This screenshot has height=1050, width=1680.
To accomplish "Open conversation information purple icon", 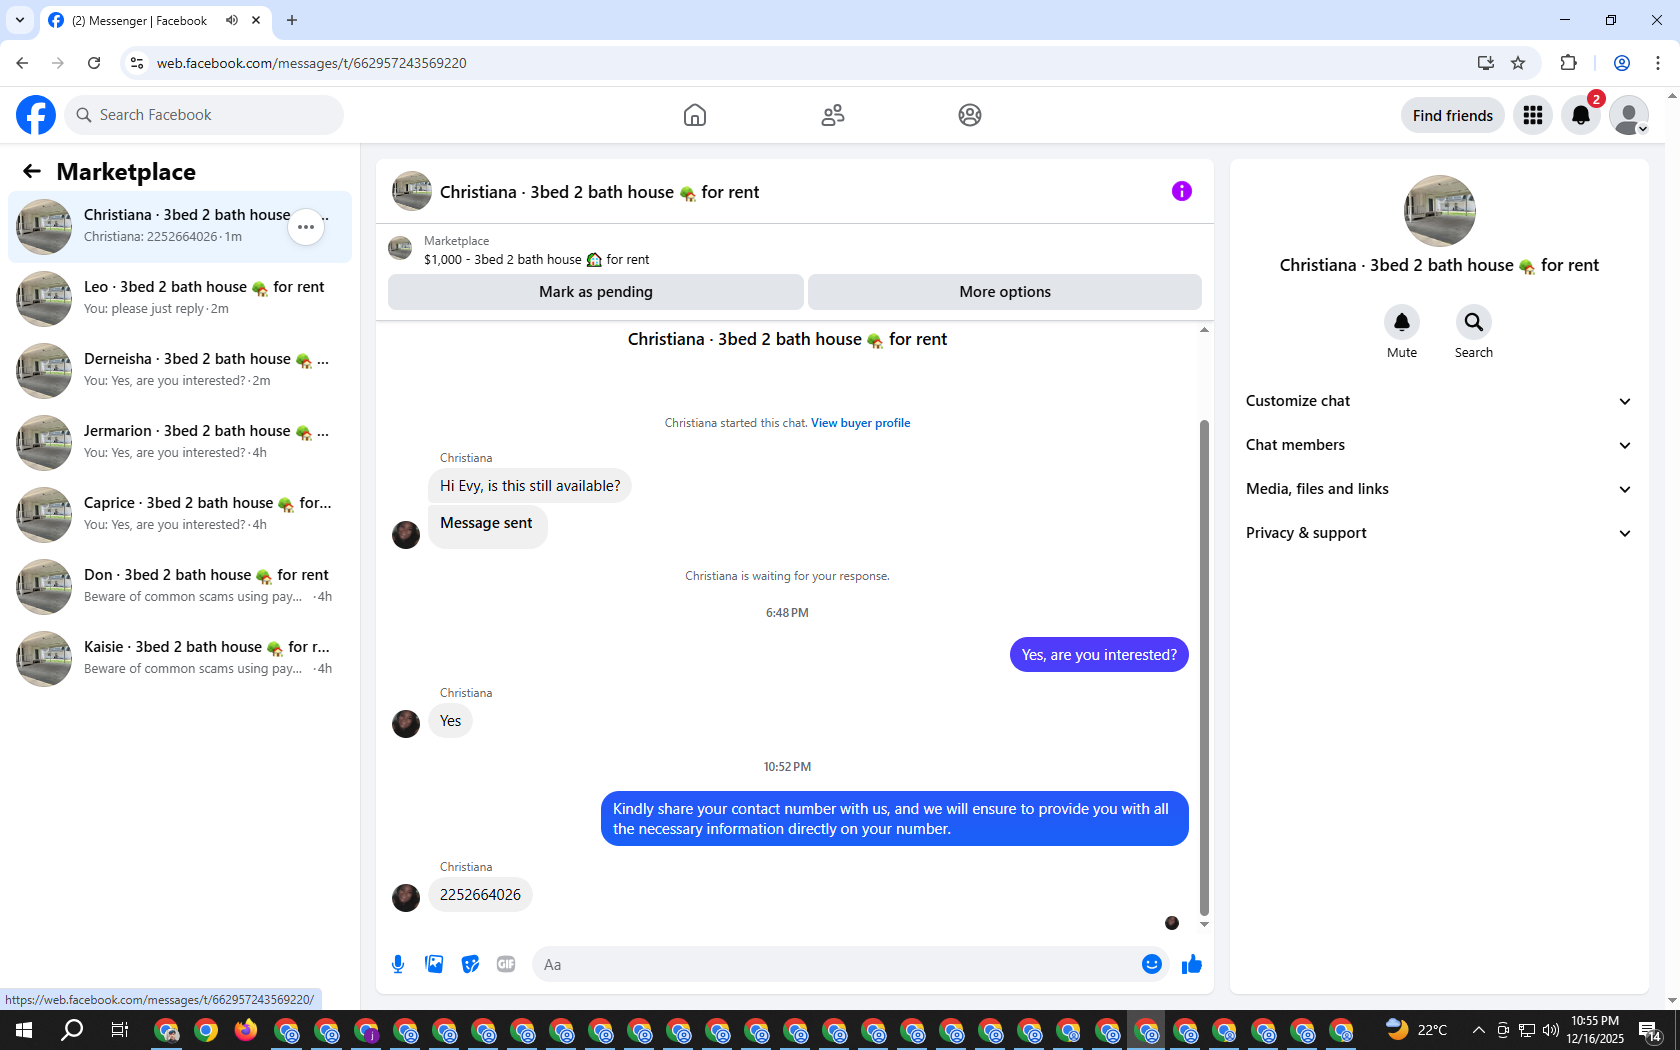I will pyautogui.click(x=1182, y=191).
